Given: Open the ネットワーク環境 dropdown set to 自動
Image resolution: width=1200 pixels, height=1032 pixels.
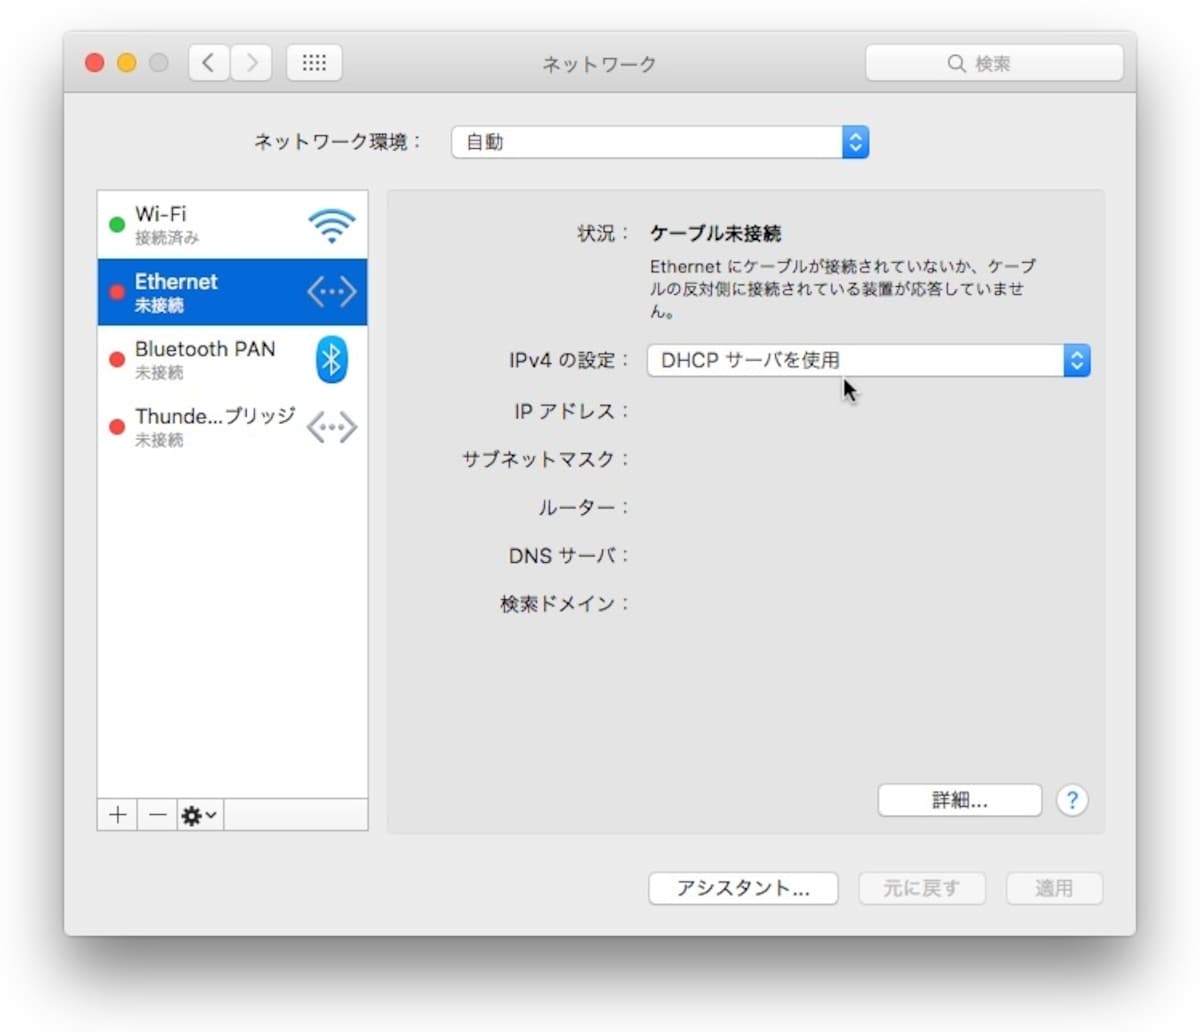Looking at the screenshot, I should 660,142.
